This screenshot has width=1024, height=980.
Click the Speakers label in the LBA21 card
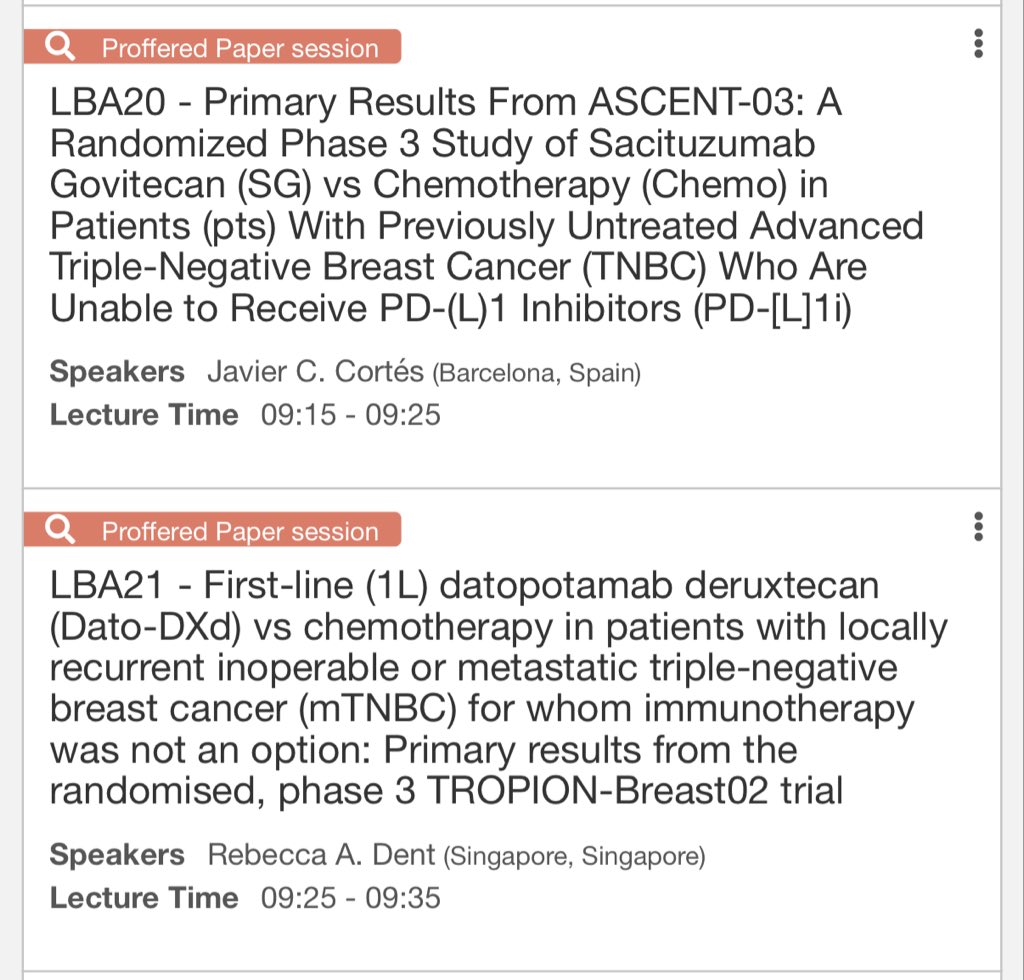click(117, 855)
